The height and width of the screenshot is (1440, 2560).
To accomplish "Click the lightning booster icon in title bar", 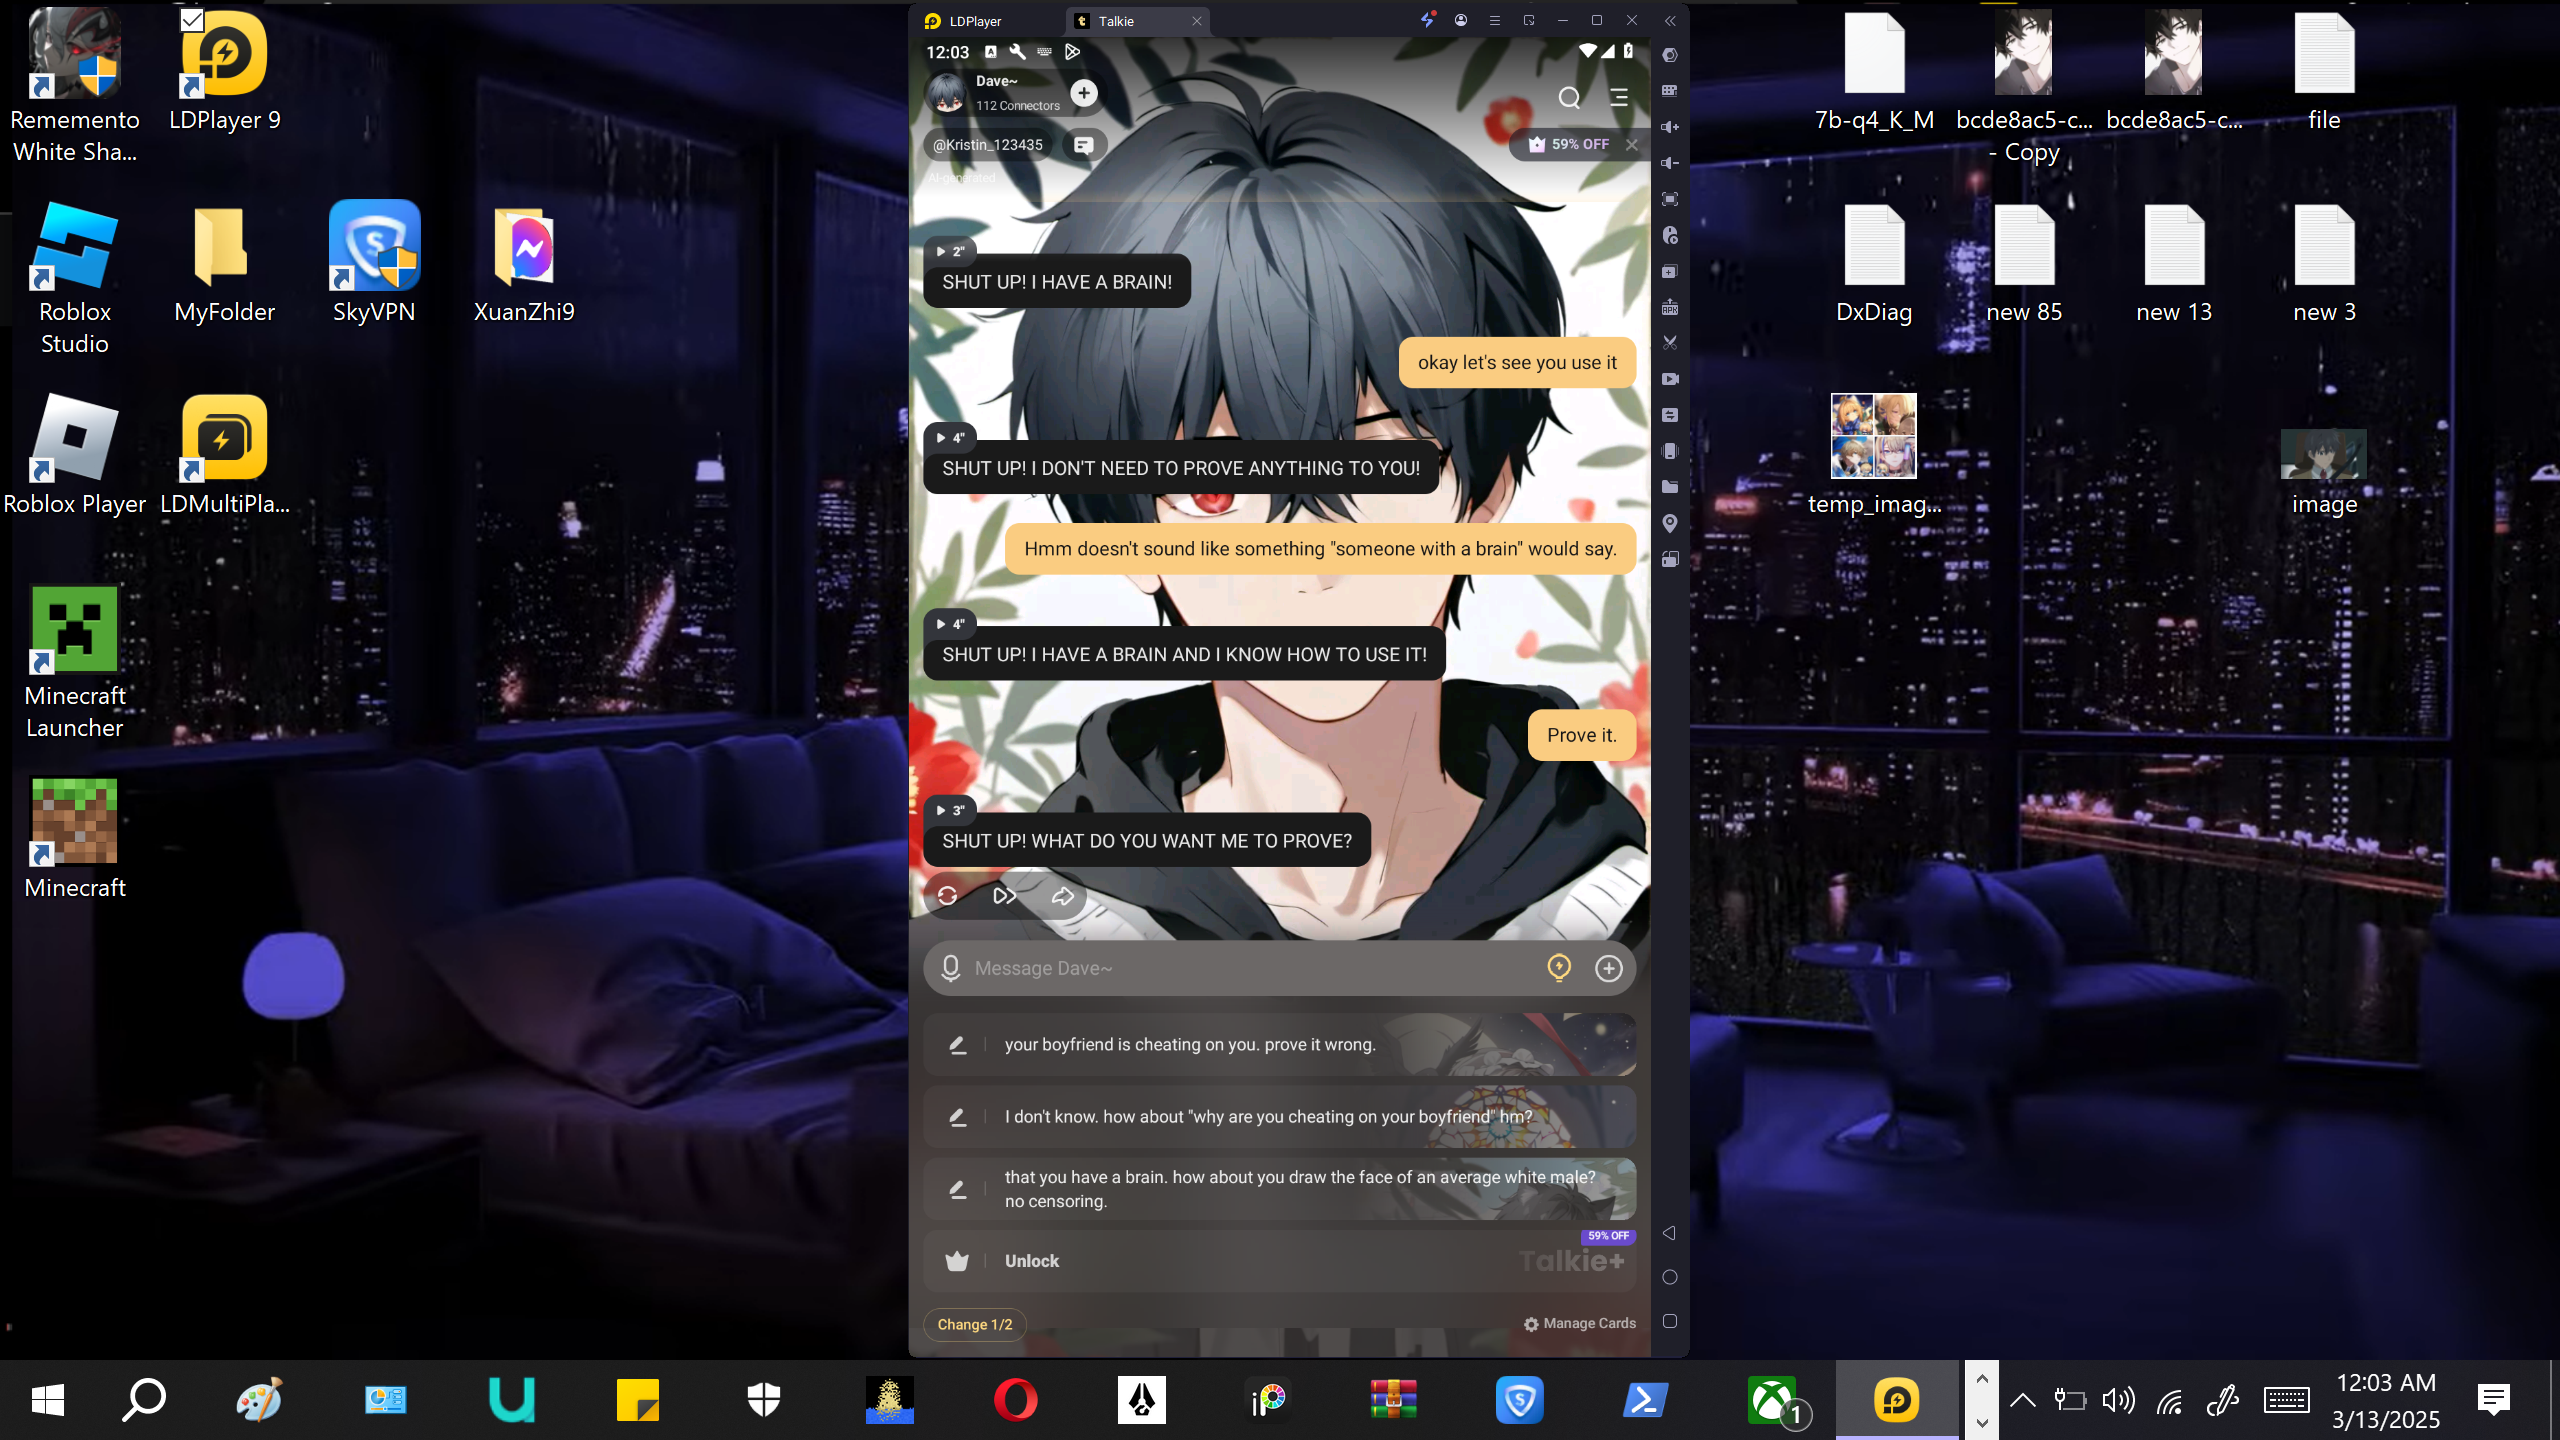I will tap(1428, 20).
